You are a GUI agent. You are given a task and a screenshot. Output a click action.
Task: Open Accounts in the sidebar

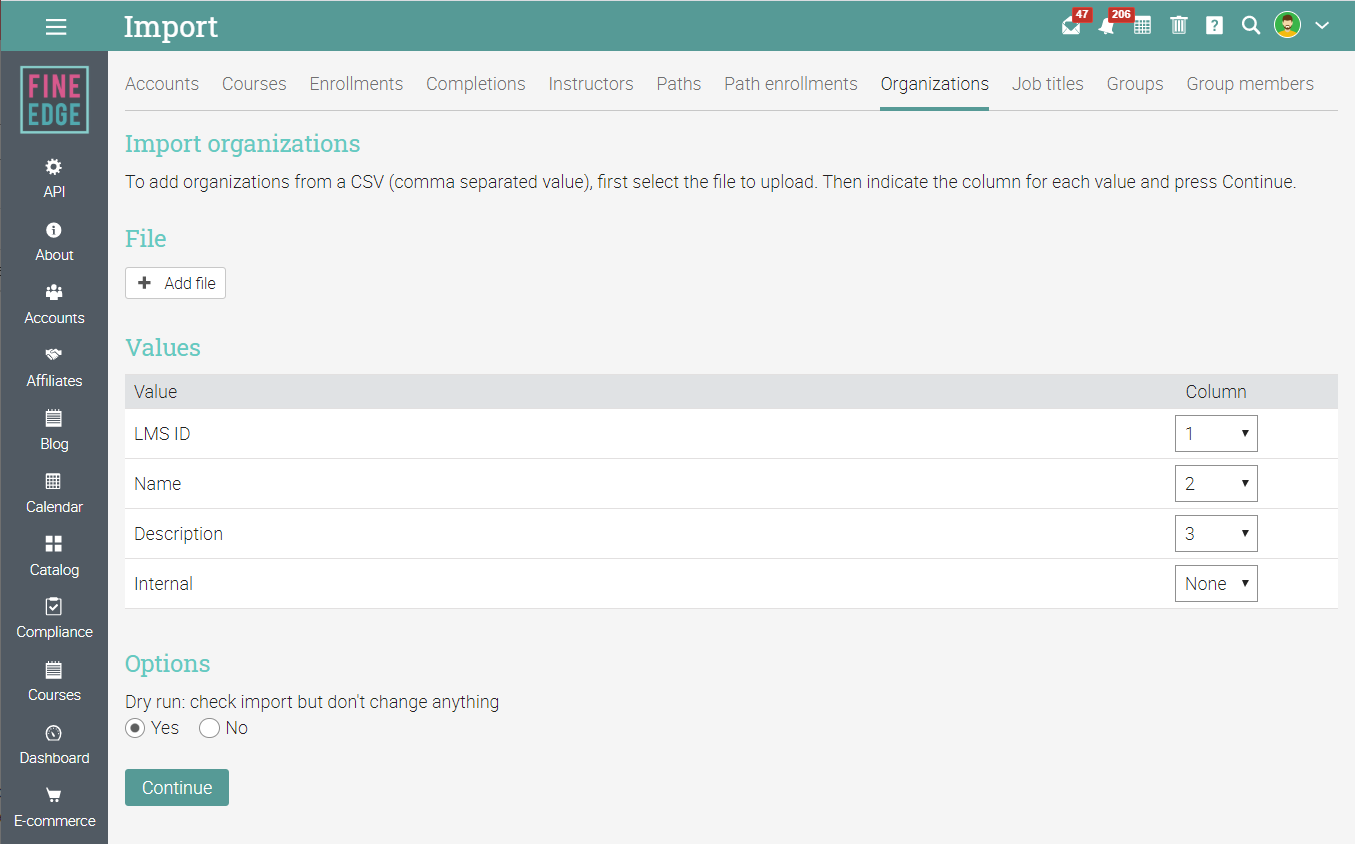coord(54,304)
